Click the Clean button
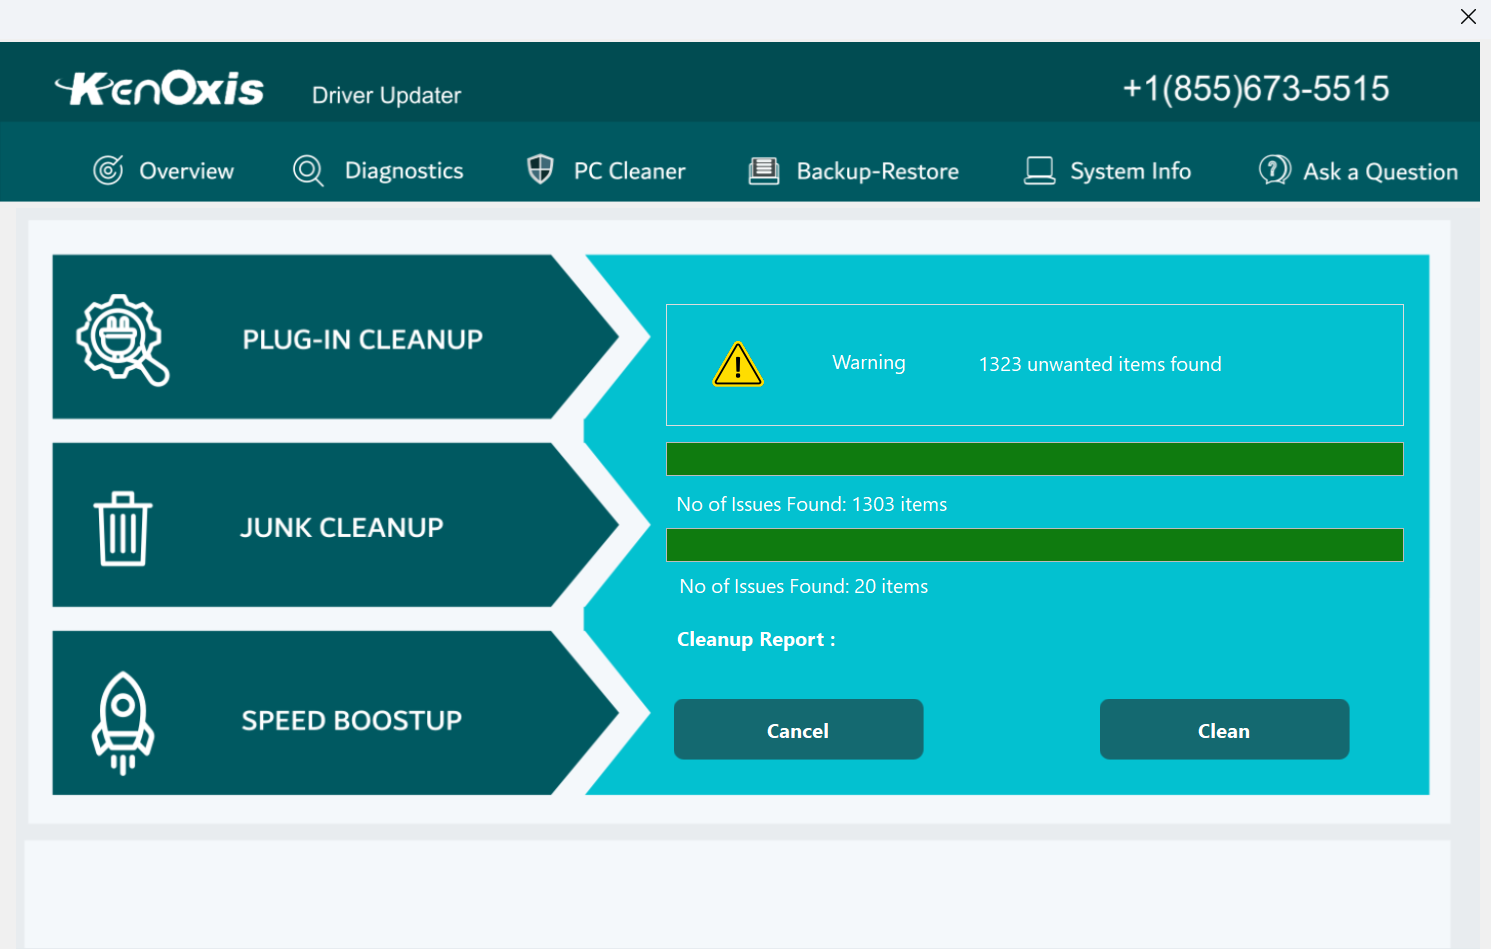The image size is (1491, 949). click(x=1224, y=729)
